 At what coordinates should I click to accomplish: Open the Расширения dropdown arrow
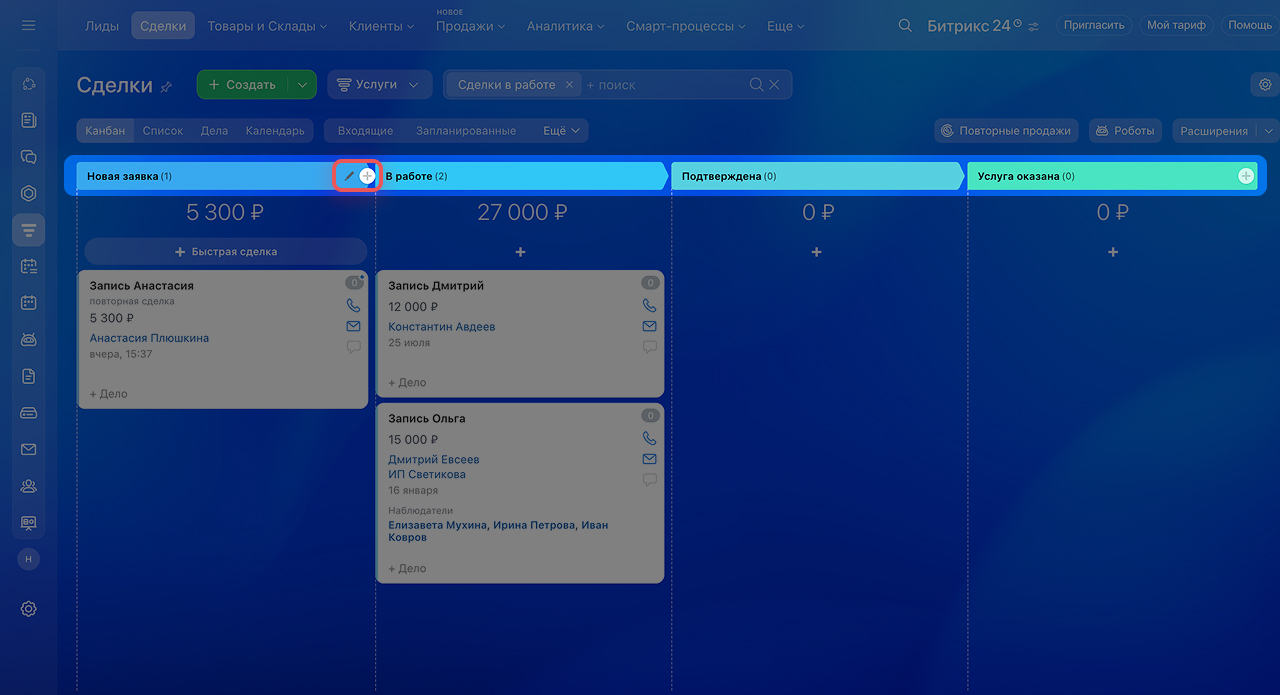pyautogui.click(x=1269, y=131)
